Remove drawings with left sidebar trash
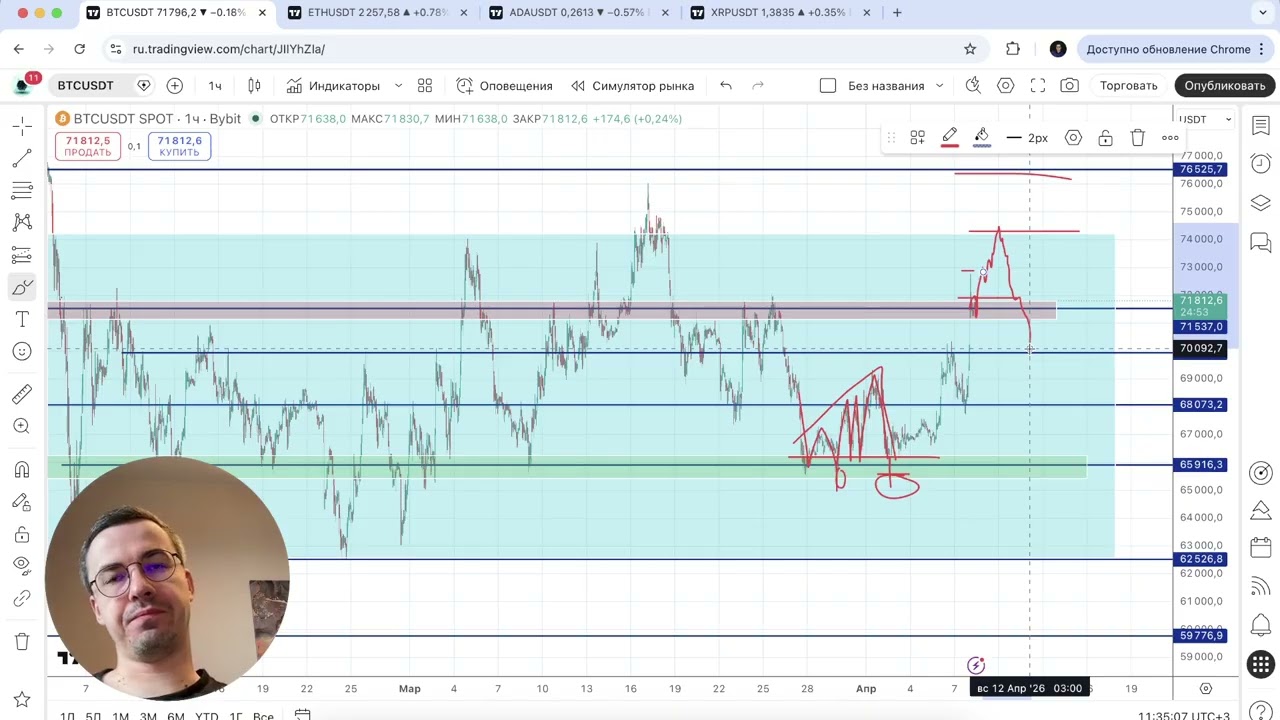The height and width of the screenshot is (720, 1280). tap(22, 641)
